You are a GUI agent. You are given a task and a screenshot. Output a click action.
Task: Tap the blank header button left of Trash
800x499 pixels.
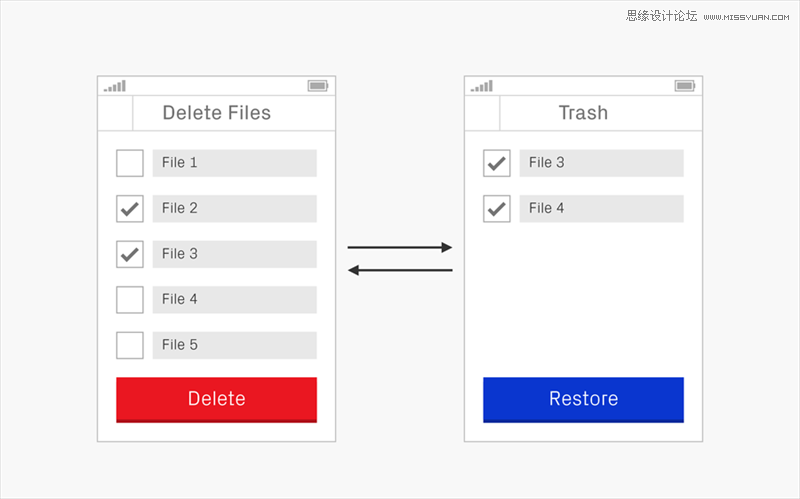pyautogui.click(x=482, y=113)
